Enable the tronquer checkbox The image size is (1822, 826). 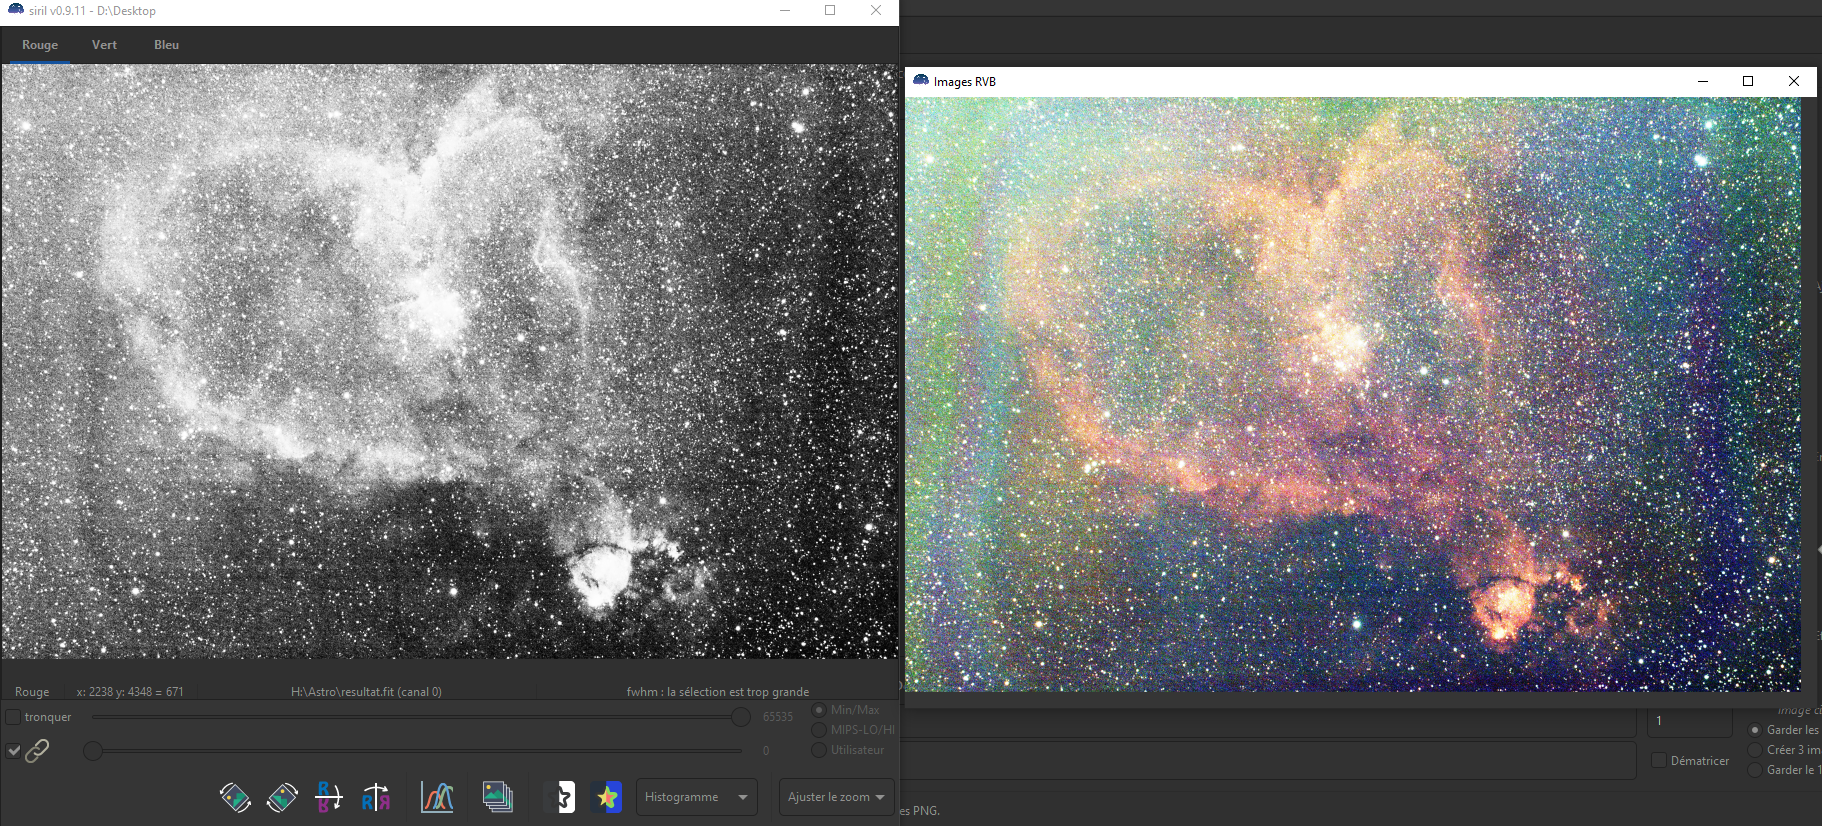[13, 717]
